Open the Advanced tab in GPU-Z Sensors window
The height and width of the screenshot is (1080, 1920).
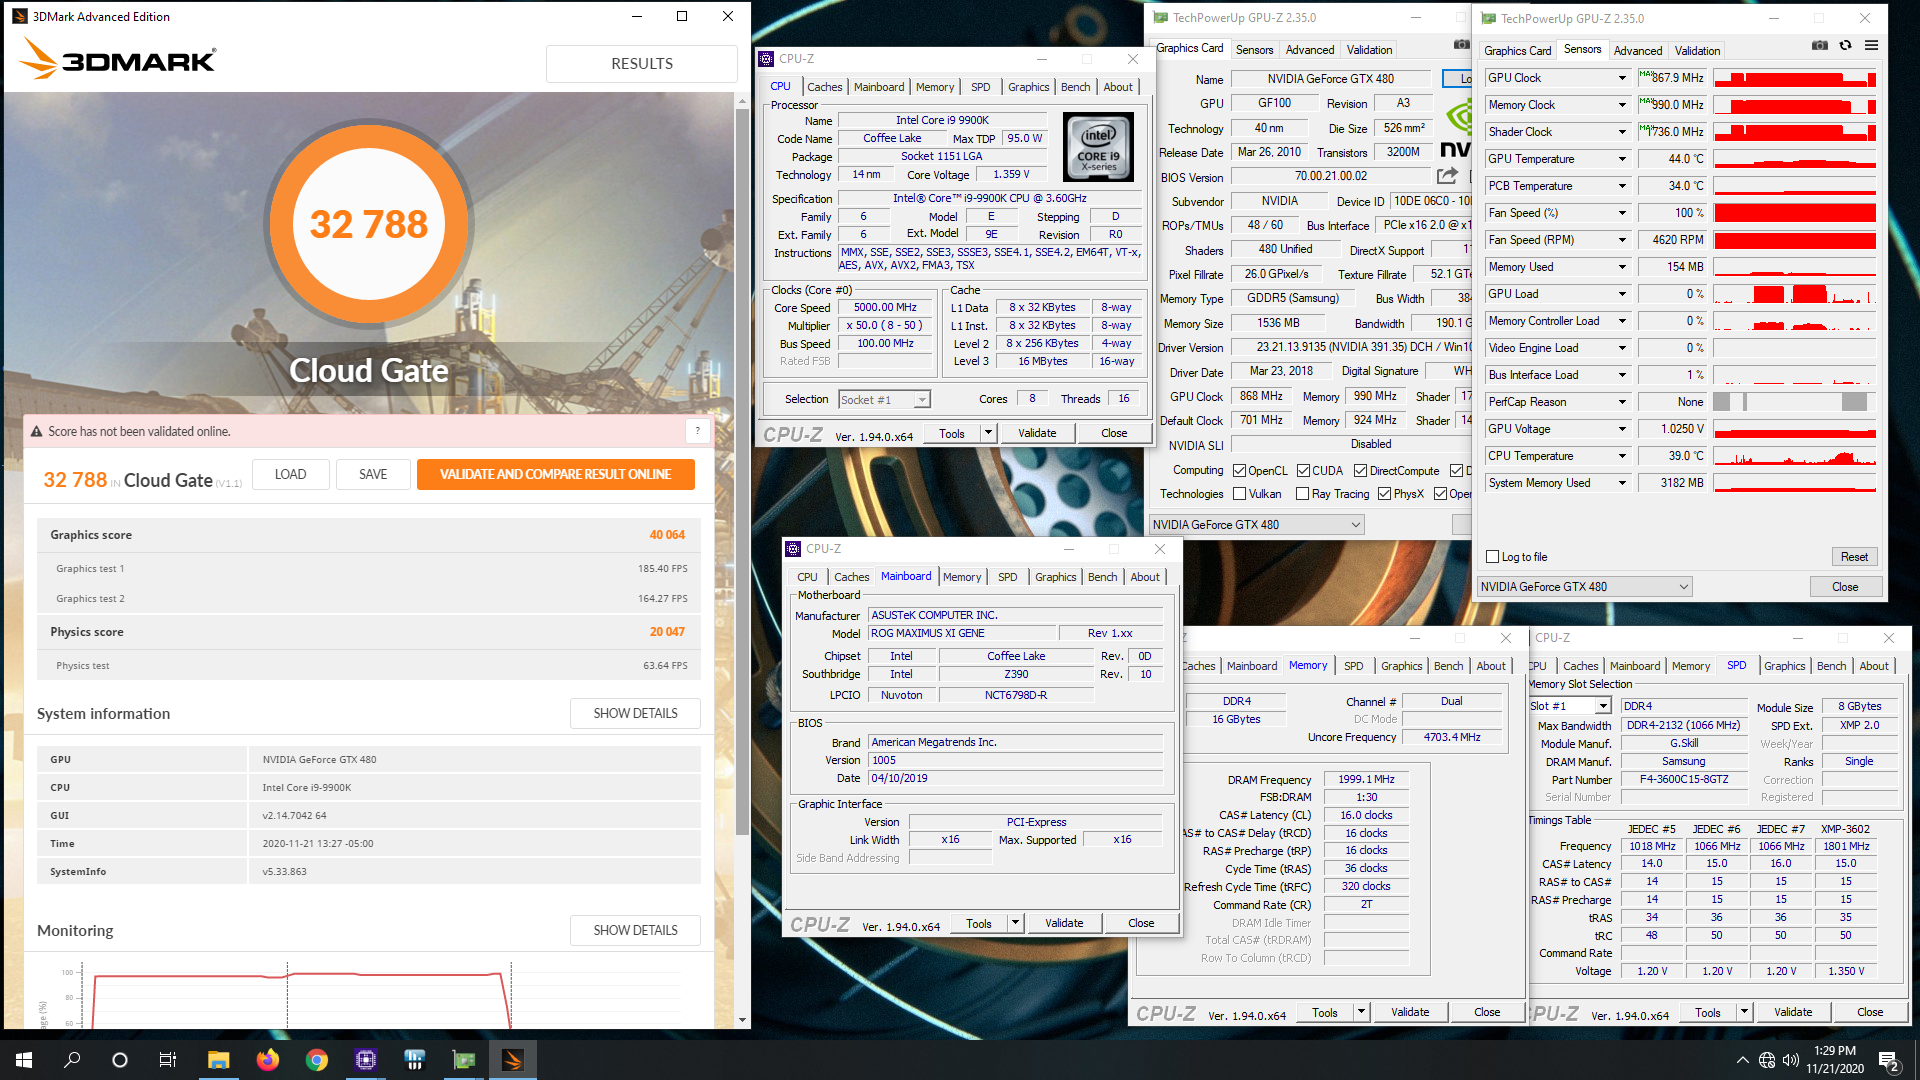point(1637,50)
